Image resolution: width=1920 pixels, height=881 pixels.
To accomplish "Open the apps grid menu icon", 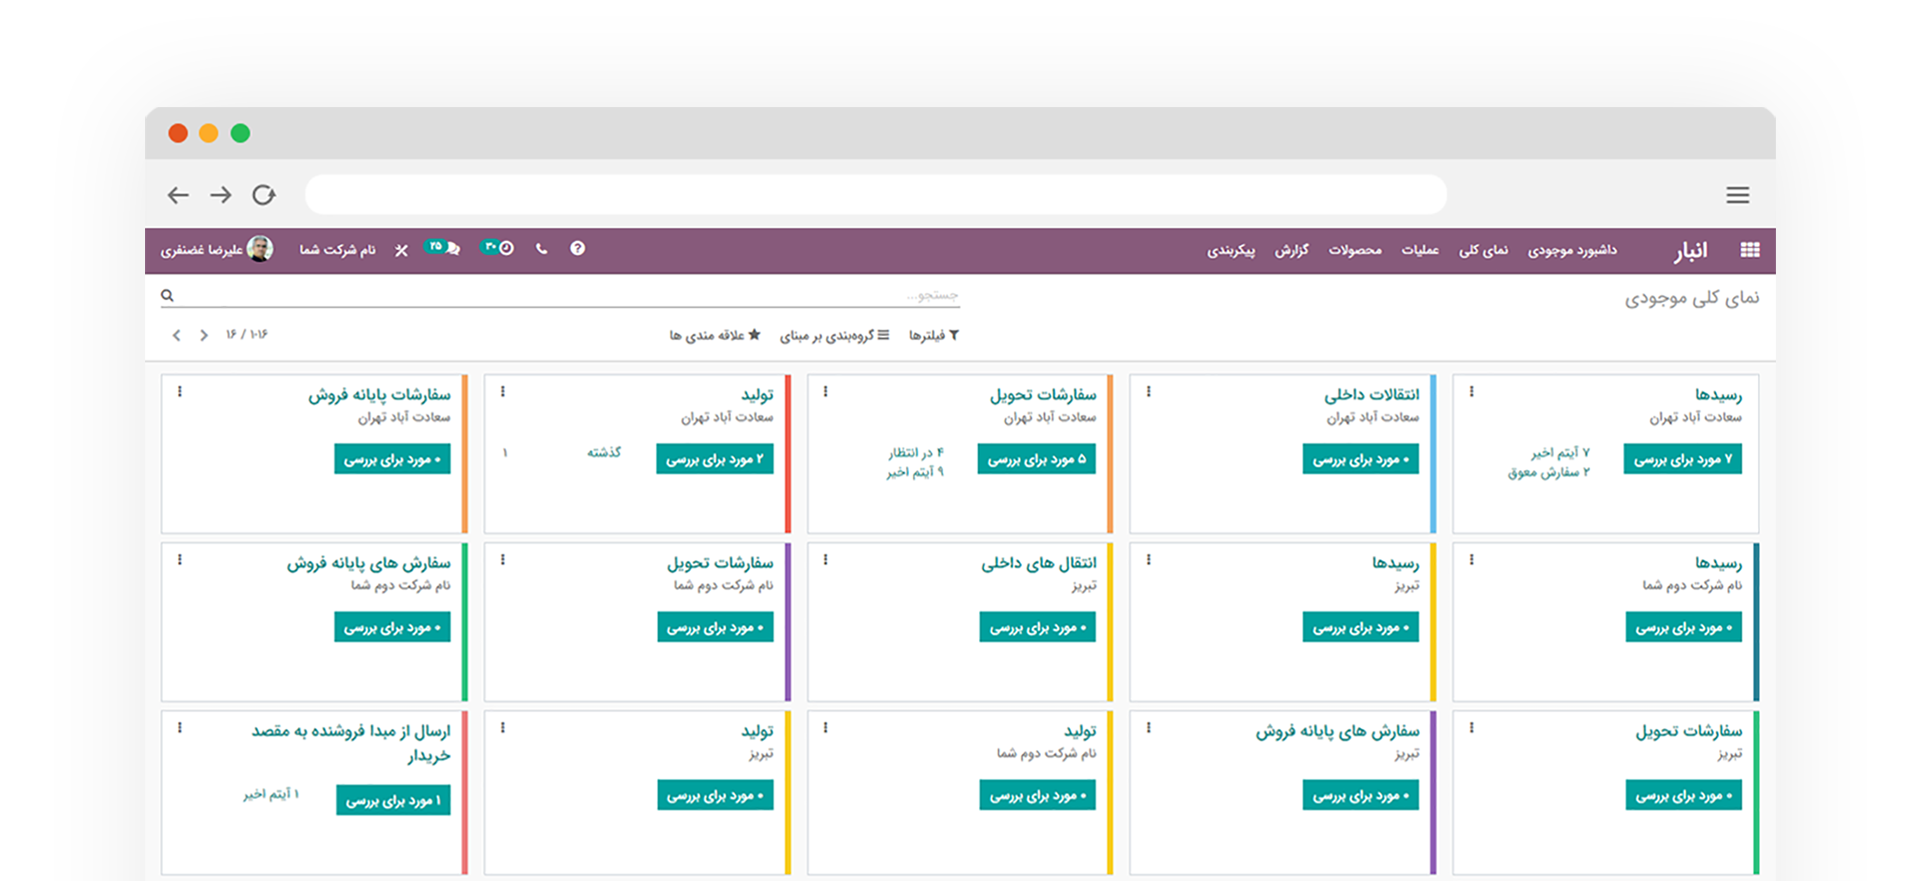I will click(1749, 250).
